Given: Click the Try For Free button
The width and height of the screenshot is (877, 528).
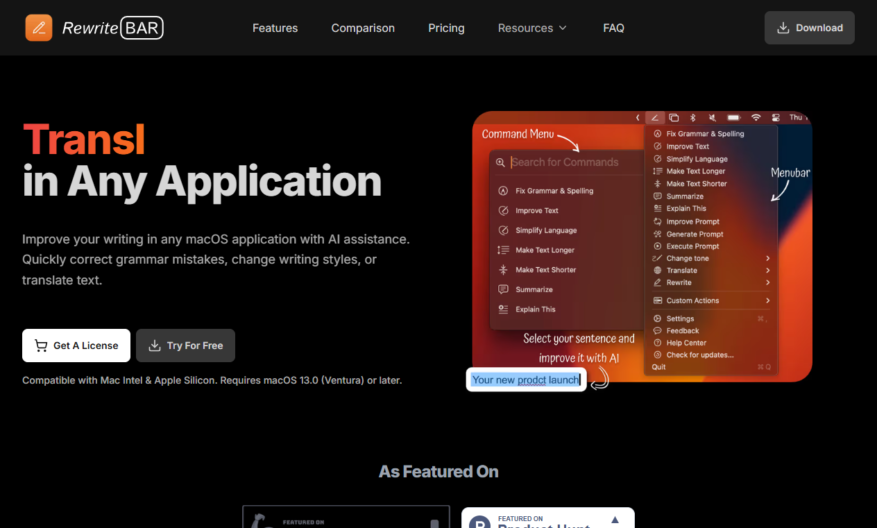Looking at the screenshot, I should pyautogui.click(x=185, y=346).
